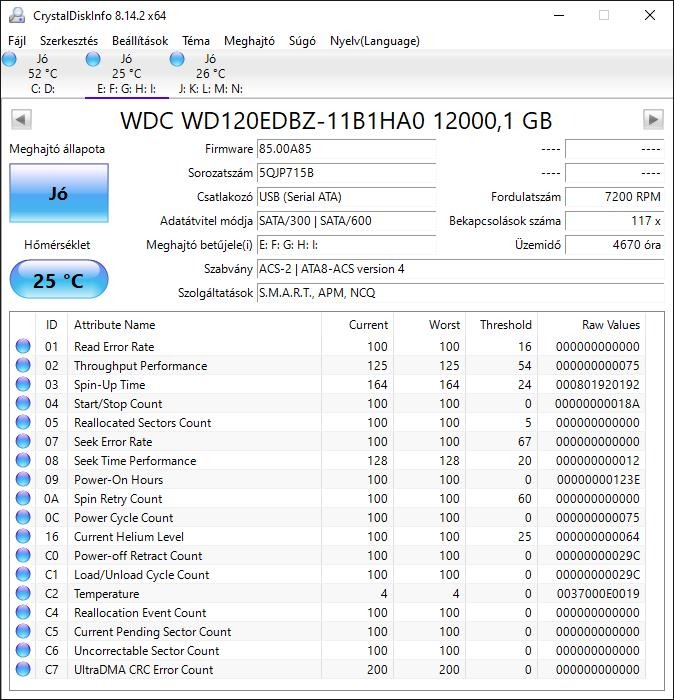Screen dimensions: 674x700
Task: Click status icon for Current Helium Level
Action: tap(23, 536)
